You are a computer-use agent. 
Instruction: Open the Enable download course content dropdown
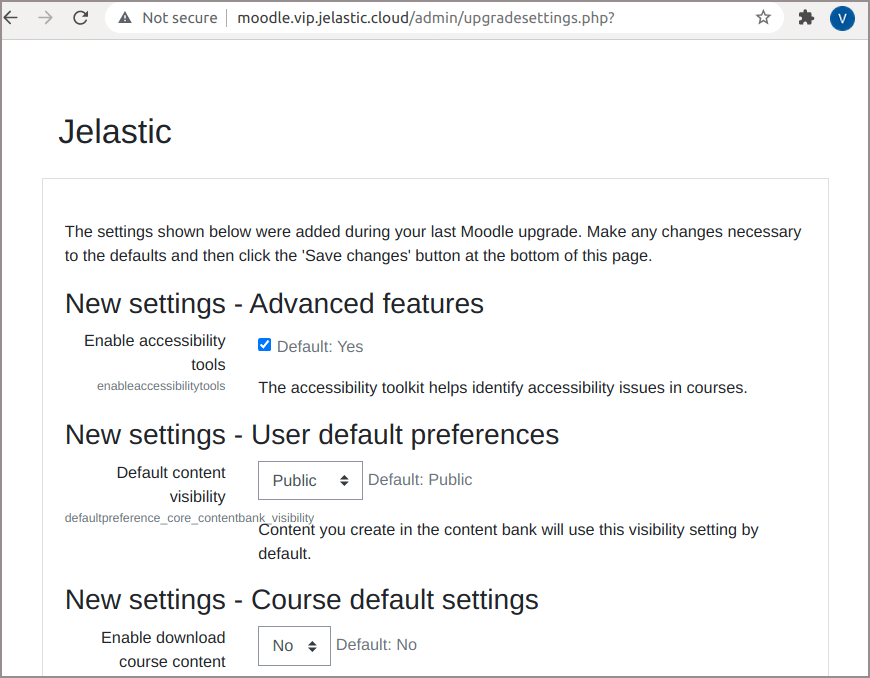[x=294, y=646]
